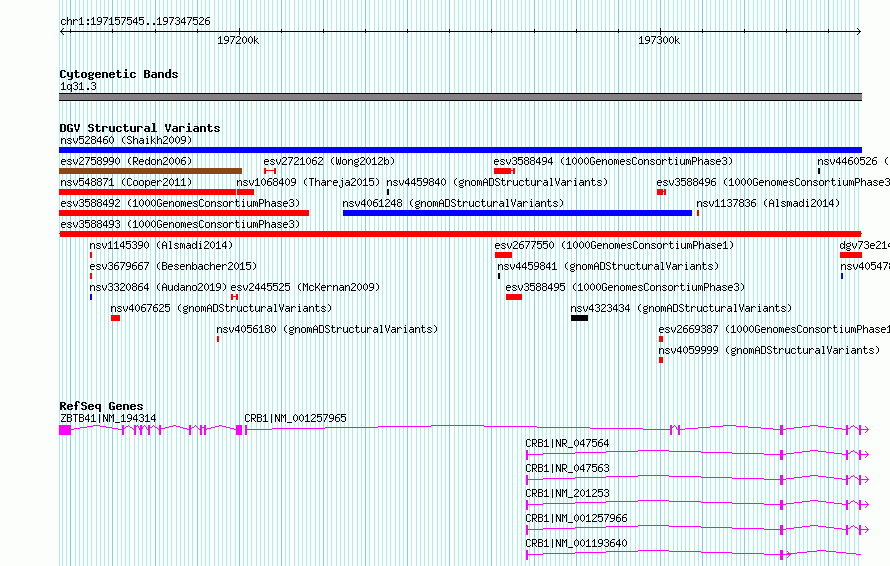Screen dimensions: 890x566
Task: Open nsv1145390 (Alsmadi2014) label
Action: [x=161, y=245]
